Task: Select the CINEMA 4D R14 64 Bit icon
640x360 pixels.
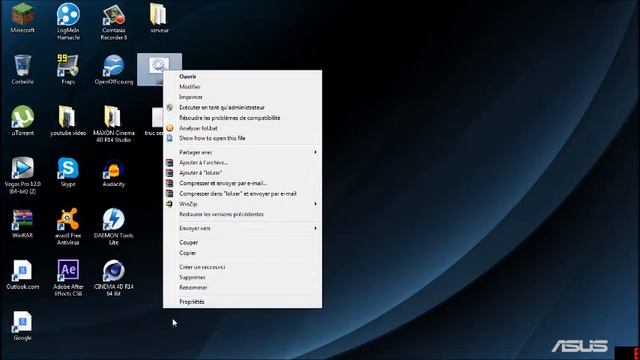Action: [114, 278]
